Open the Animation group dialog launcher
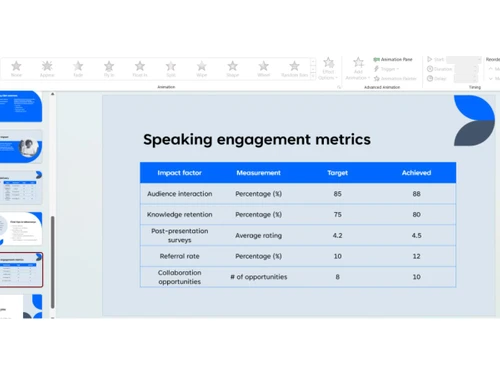500x375 pixels. (x=339, y=87)
